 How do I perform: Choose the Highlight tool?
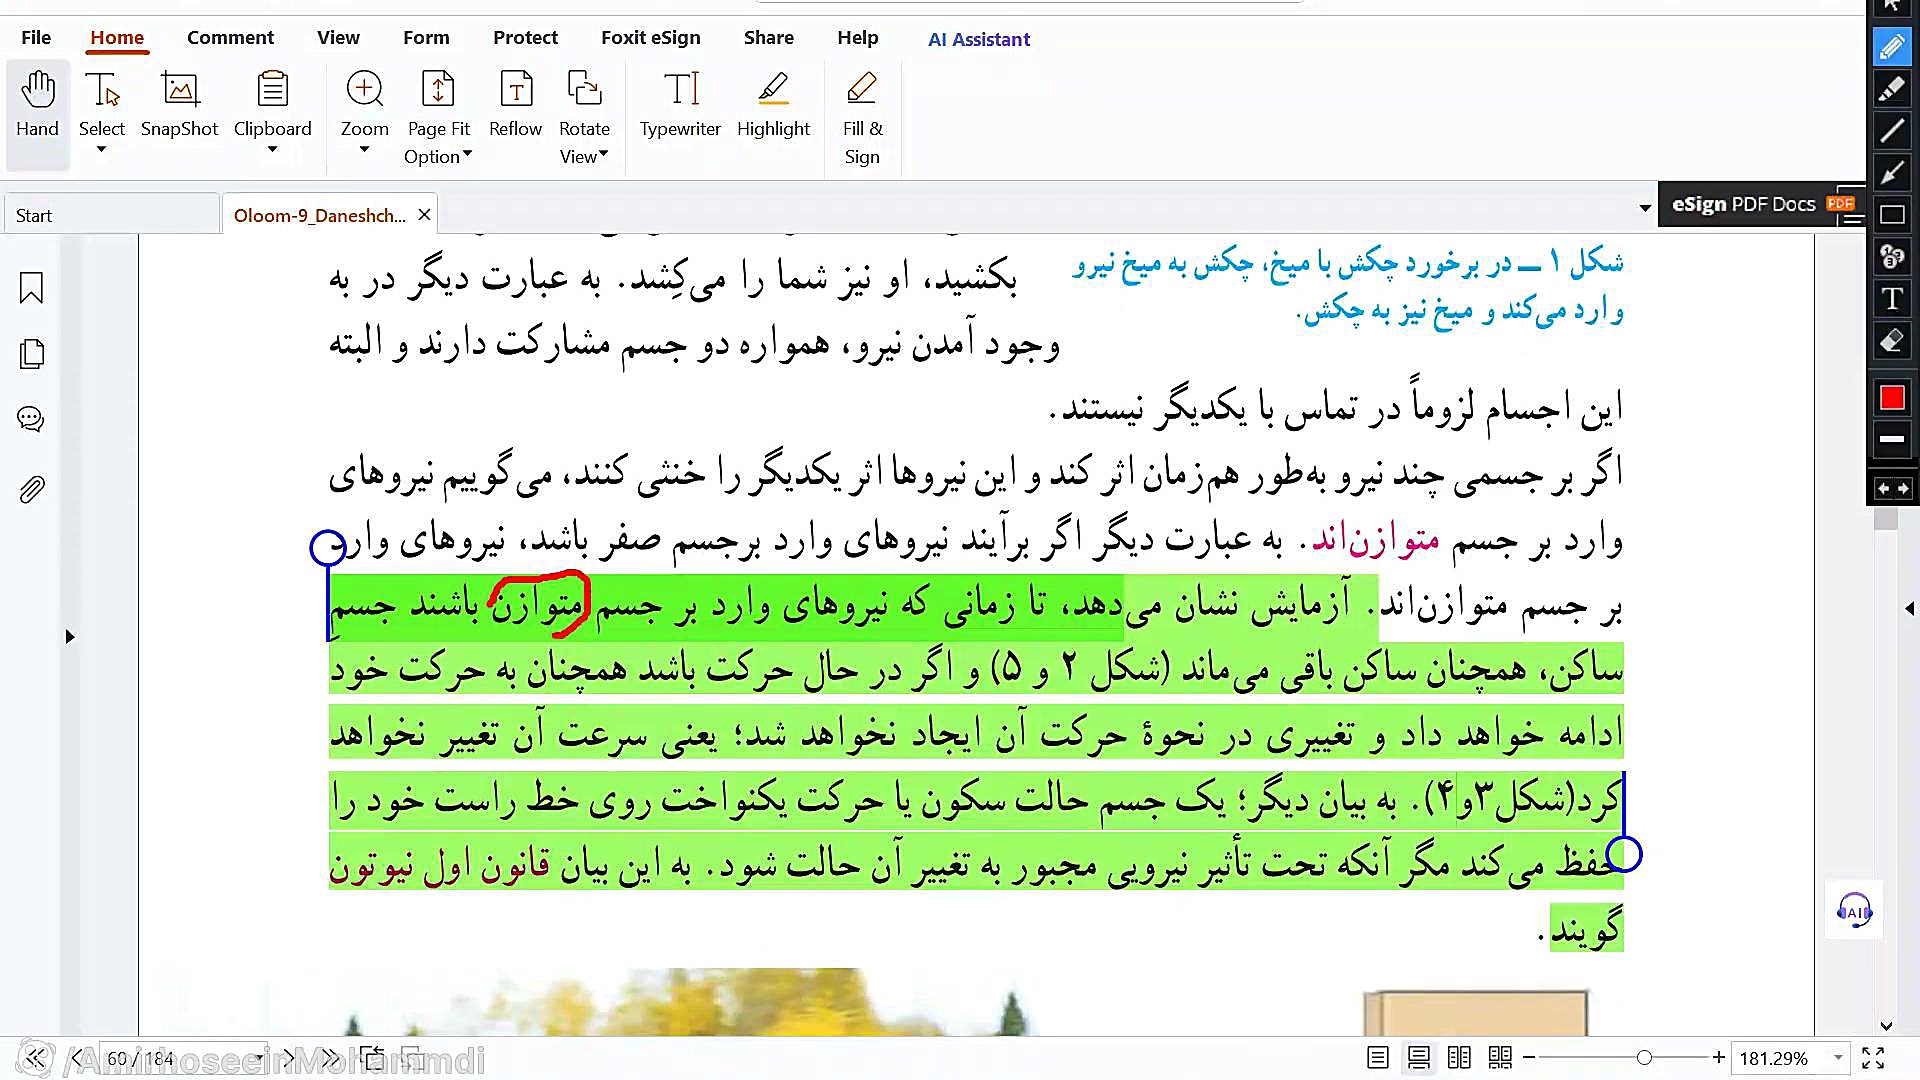(773, 103)
